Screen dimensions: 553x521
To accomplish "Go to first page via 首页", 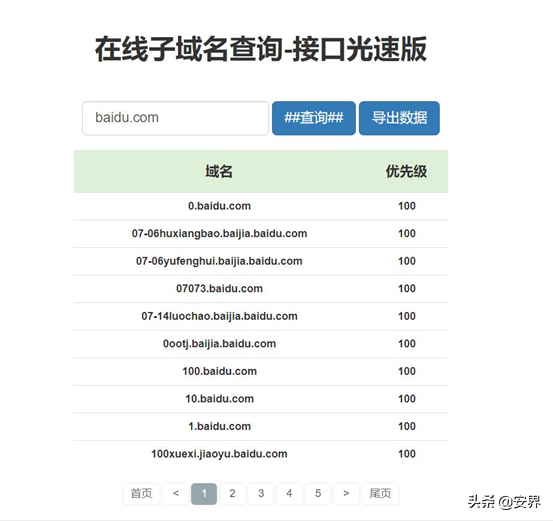I will [x=141, y=493].
